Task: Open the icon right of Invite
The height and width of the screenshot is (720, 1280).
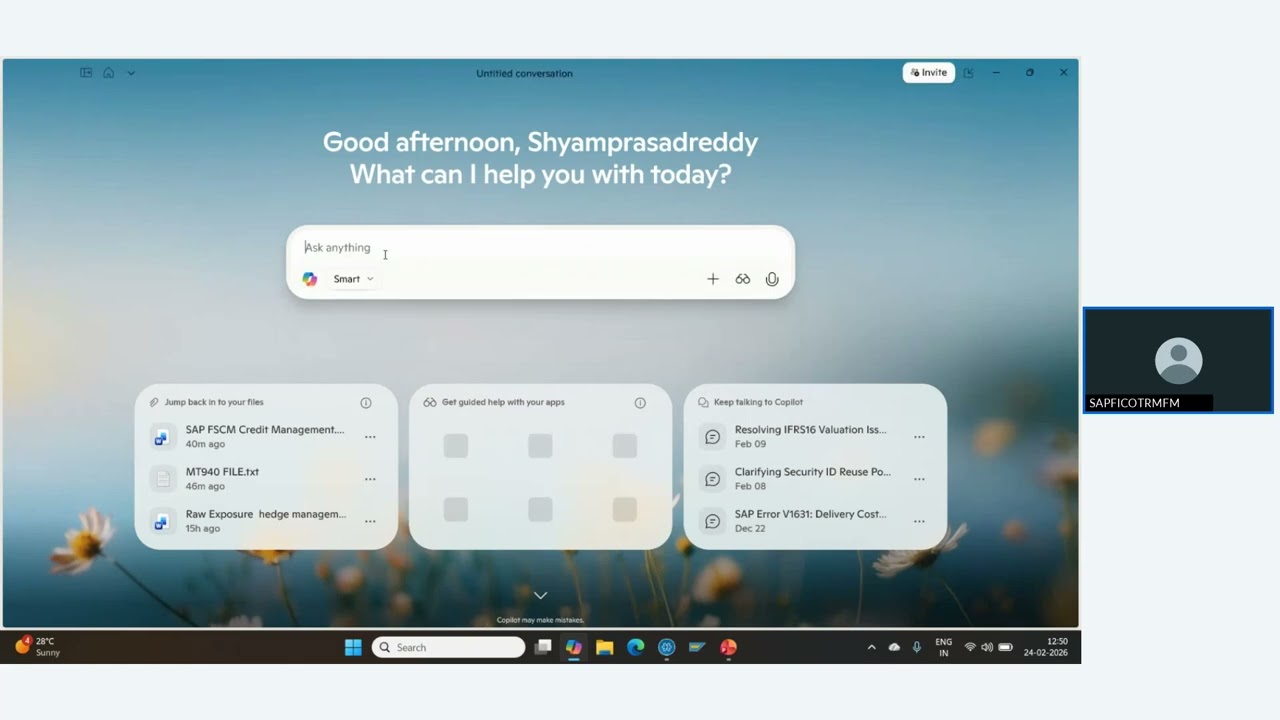Action: pos(968,73)
